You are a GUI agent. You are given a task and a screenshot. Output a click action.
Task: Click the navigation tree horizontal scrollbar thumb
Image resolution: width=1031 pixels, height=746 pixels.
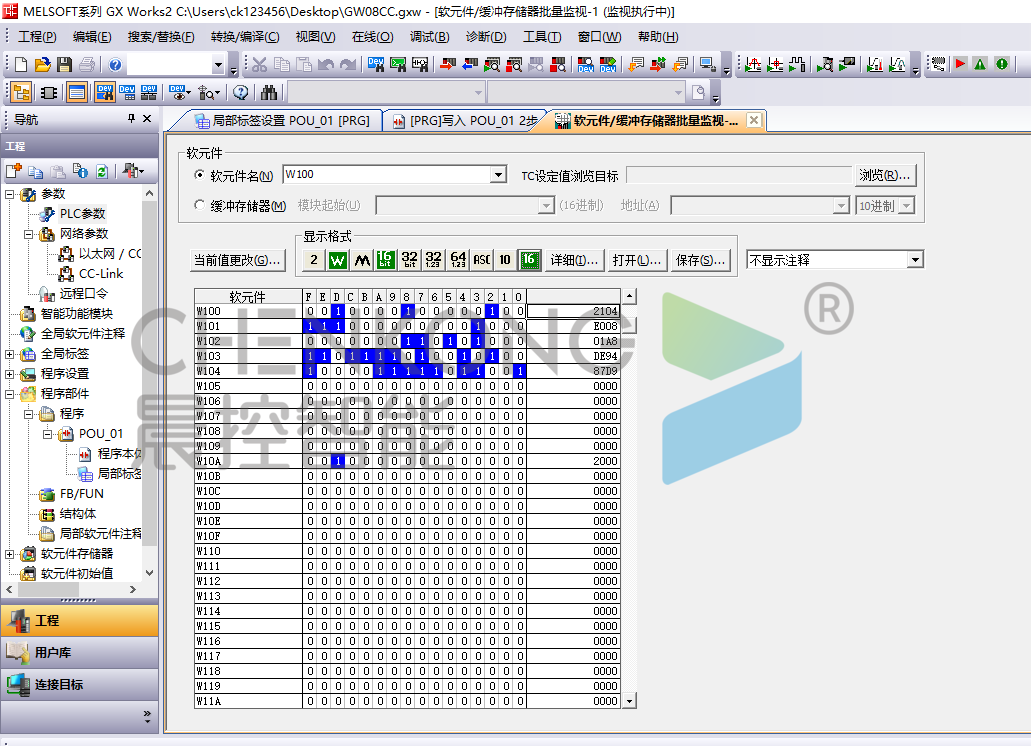point(48,590)
